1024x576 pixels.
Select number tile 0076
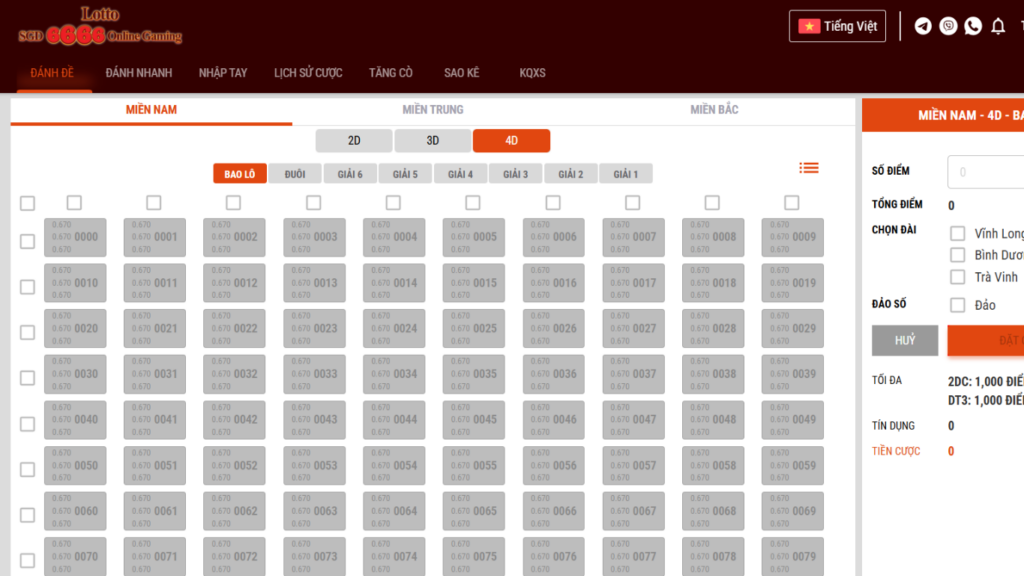(x=553, y=556)
